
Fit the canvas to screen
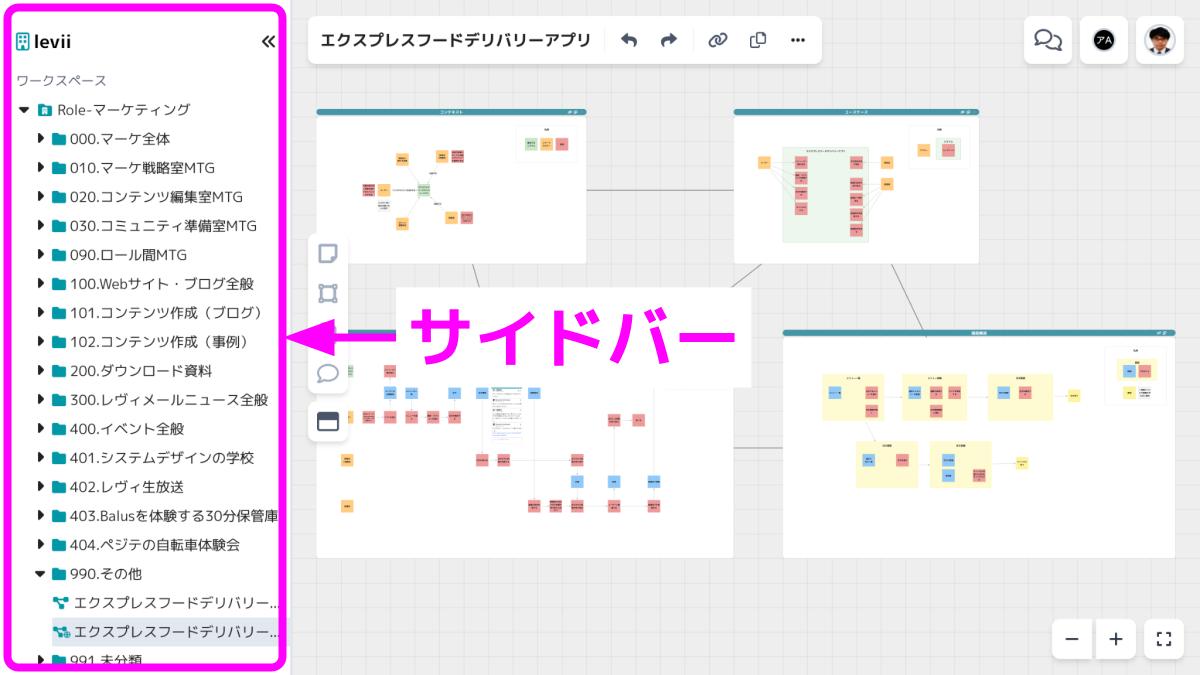(1164, 639)
